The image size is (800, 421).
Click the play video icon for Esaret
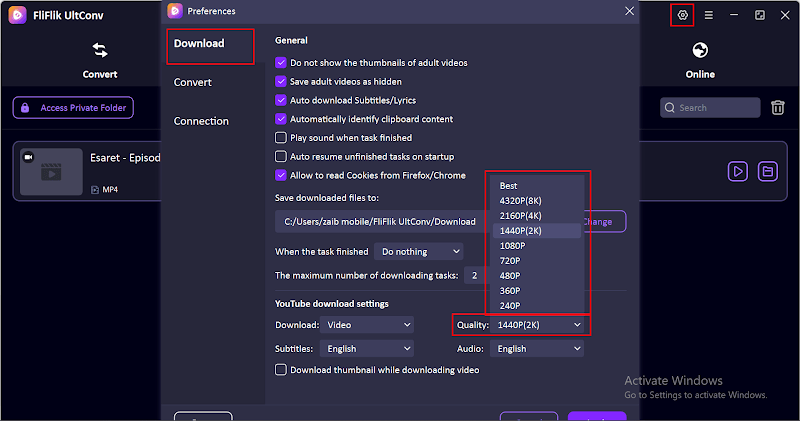click(x=737, y=171)
